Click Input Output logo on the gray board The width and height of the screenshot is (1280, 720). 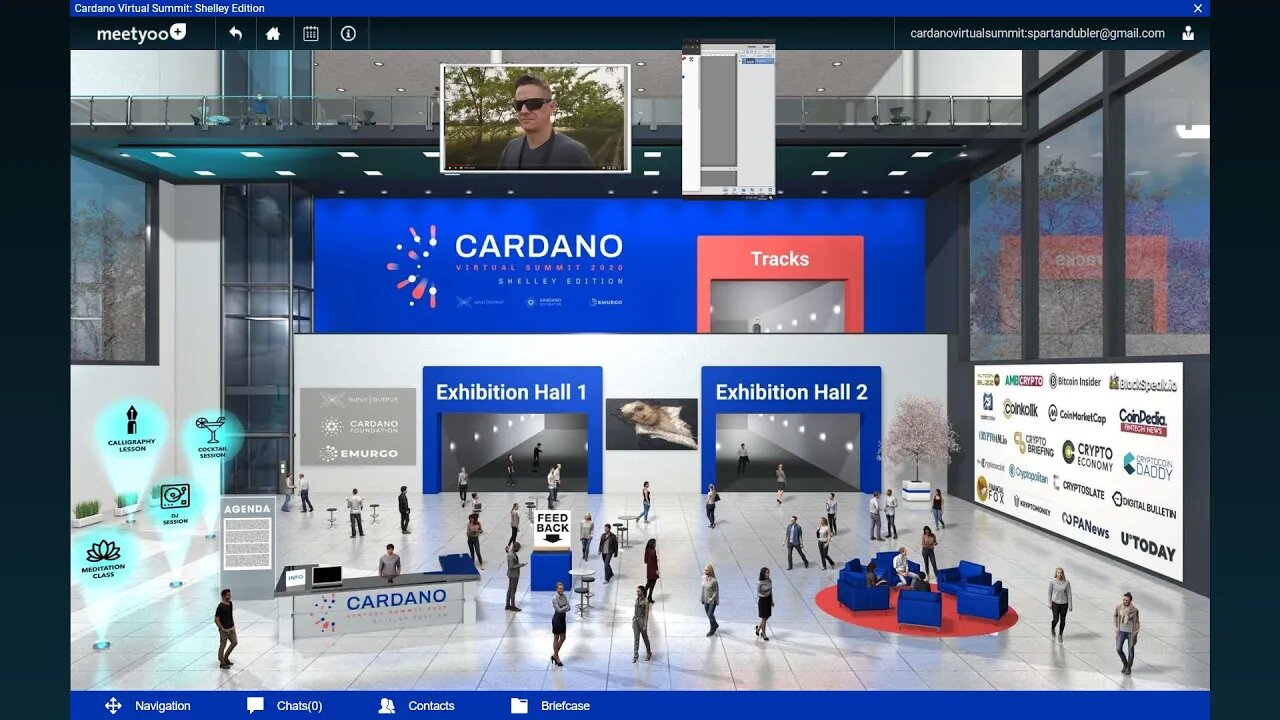358,399
